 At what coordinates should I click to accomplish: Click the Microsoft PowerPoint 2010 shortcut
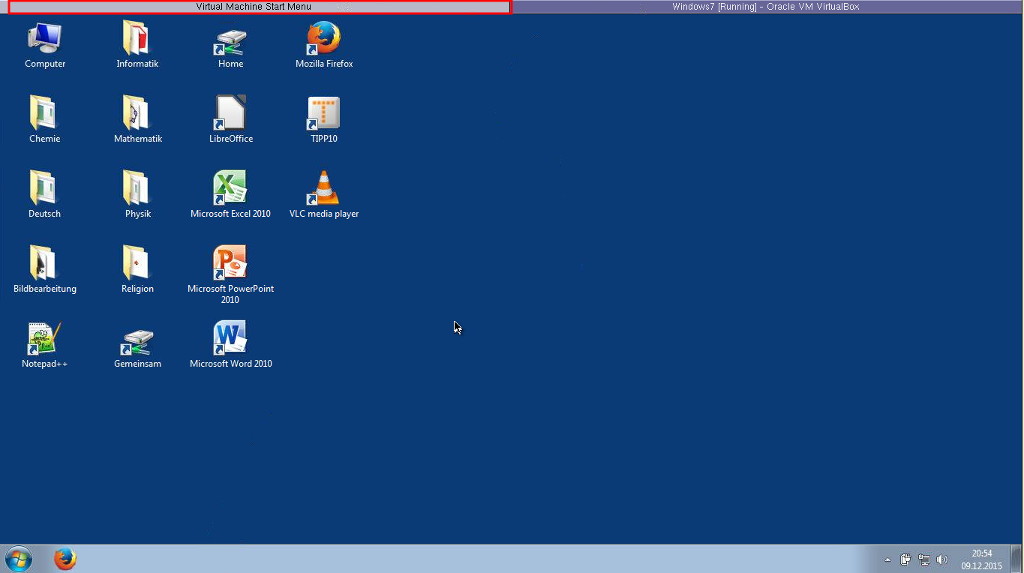tap(230, 264)
